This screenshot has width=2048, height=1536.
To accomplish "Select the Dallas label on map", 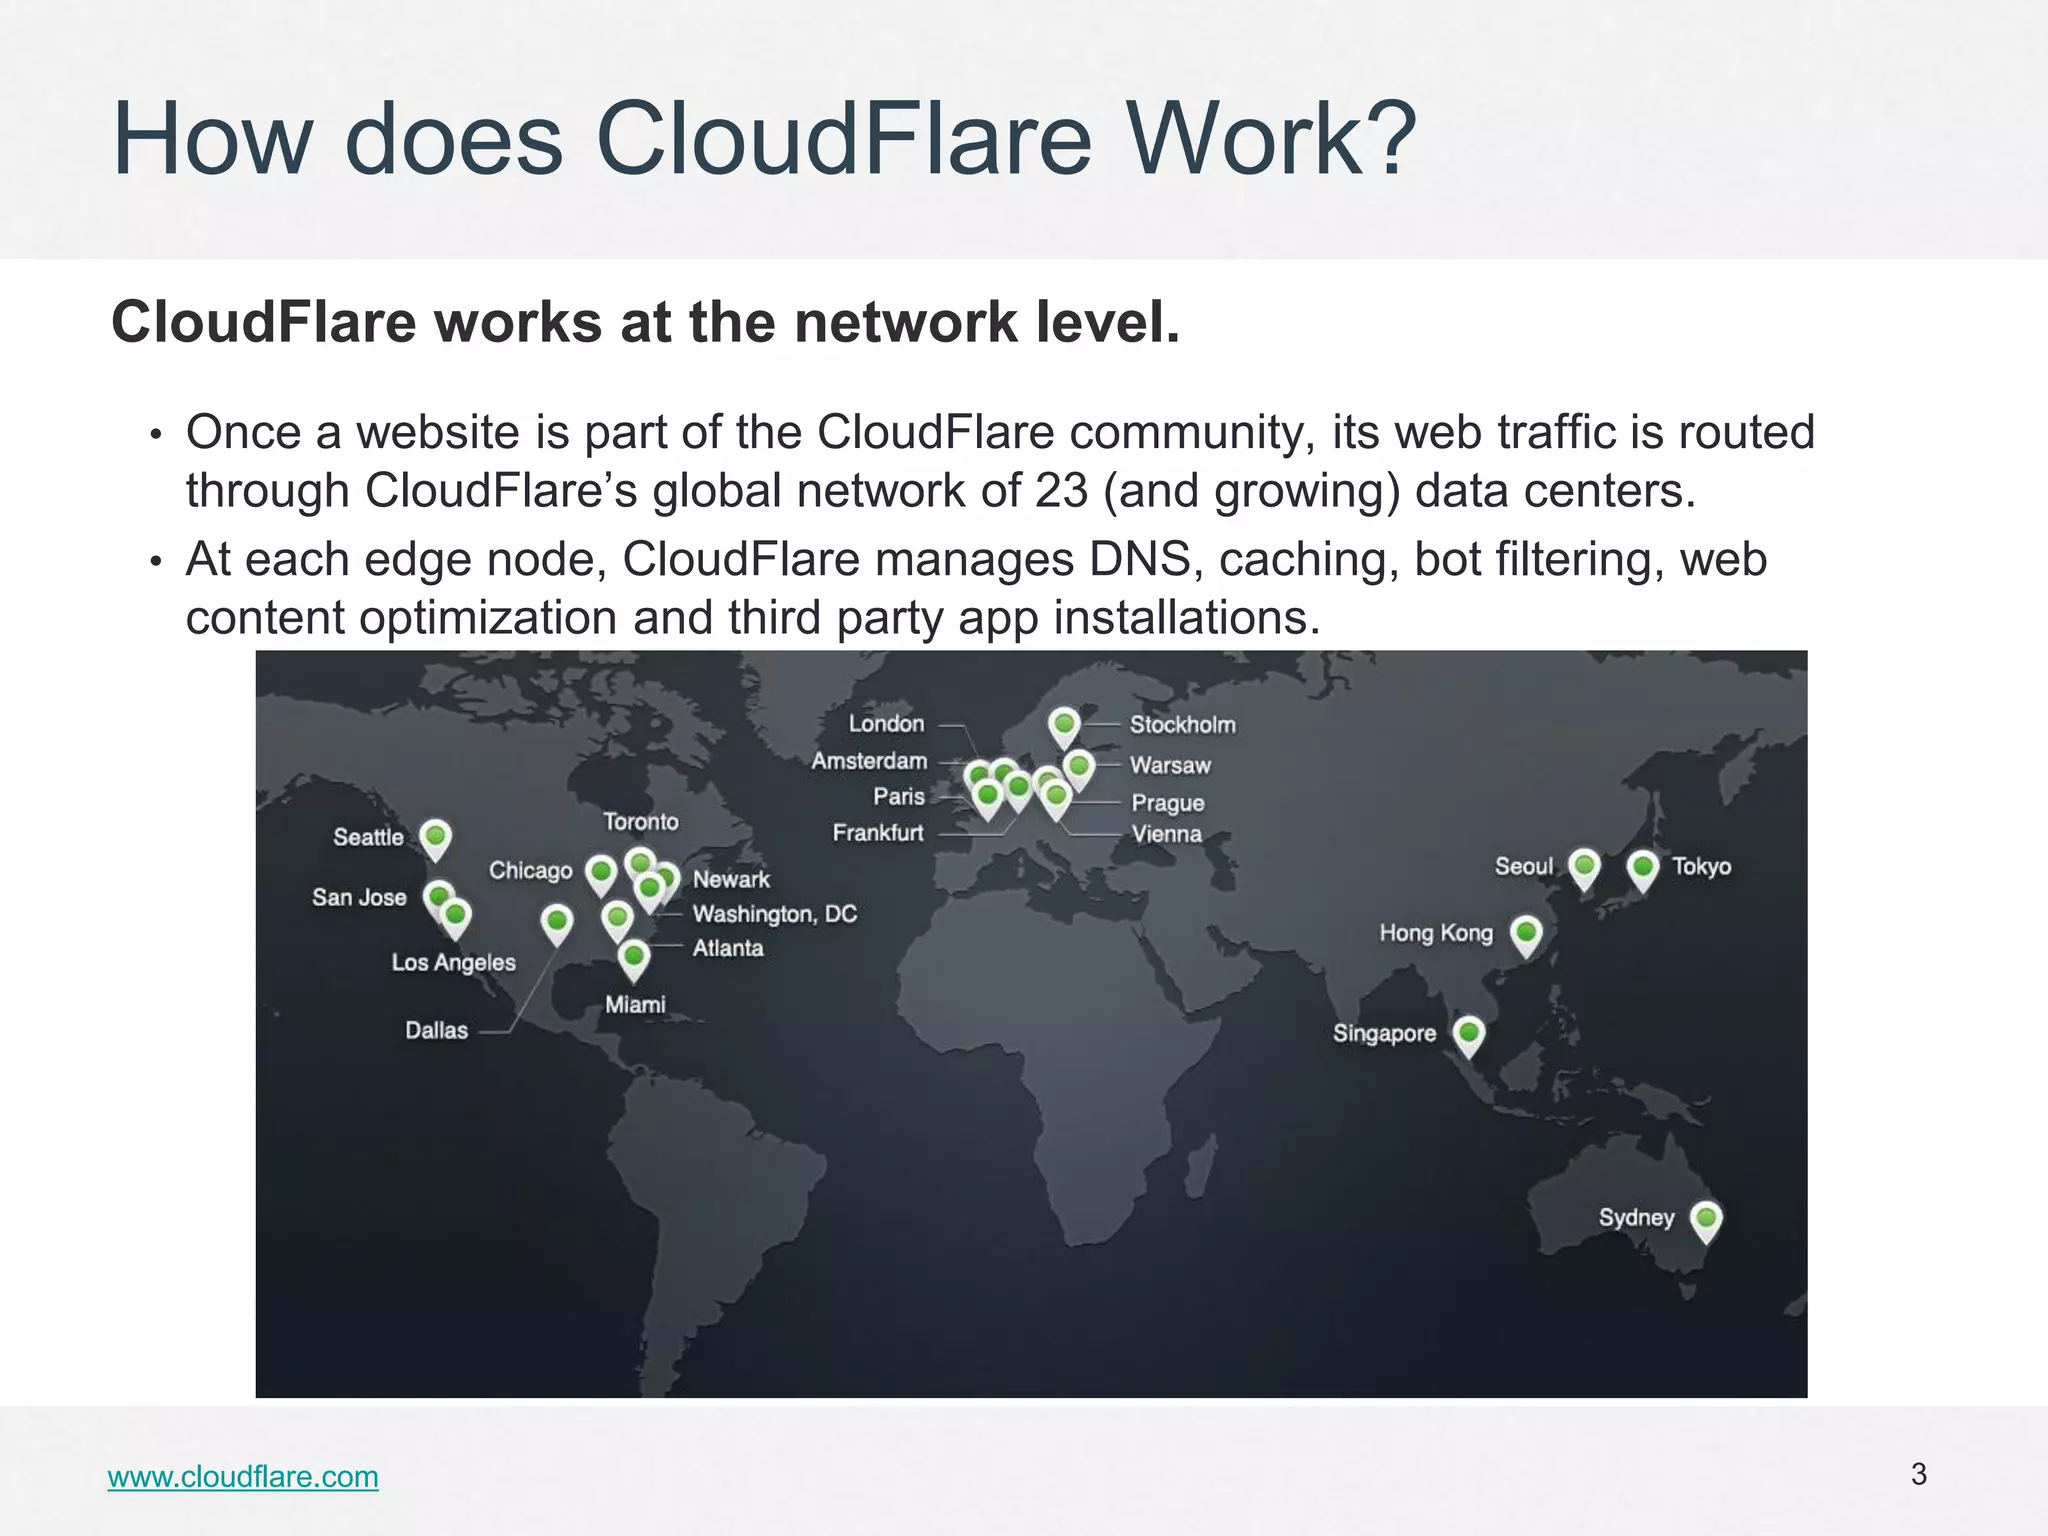I will (x=436, y=1030).
